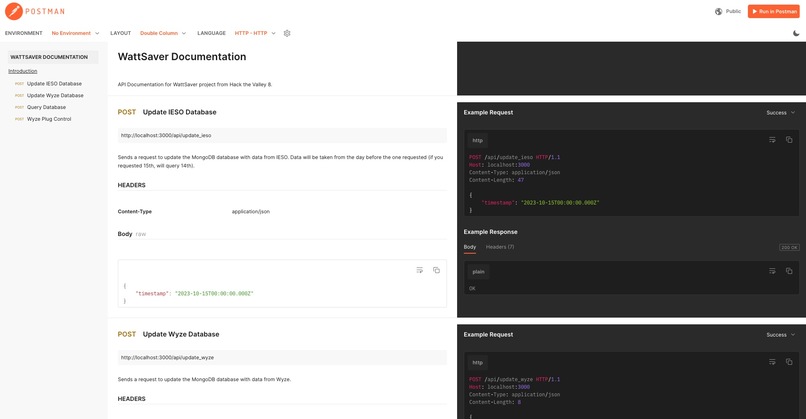
Task: Toggle word wrap on update_ieso Example Request
Action: coord(772,140)
